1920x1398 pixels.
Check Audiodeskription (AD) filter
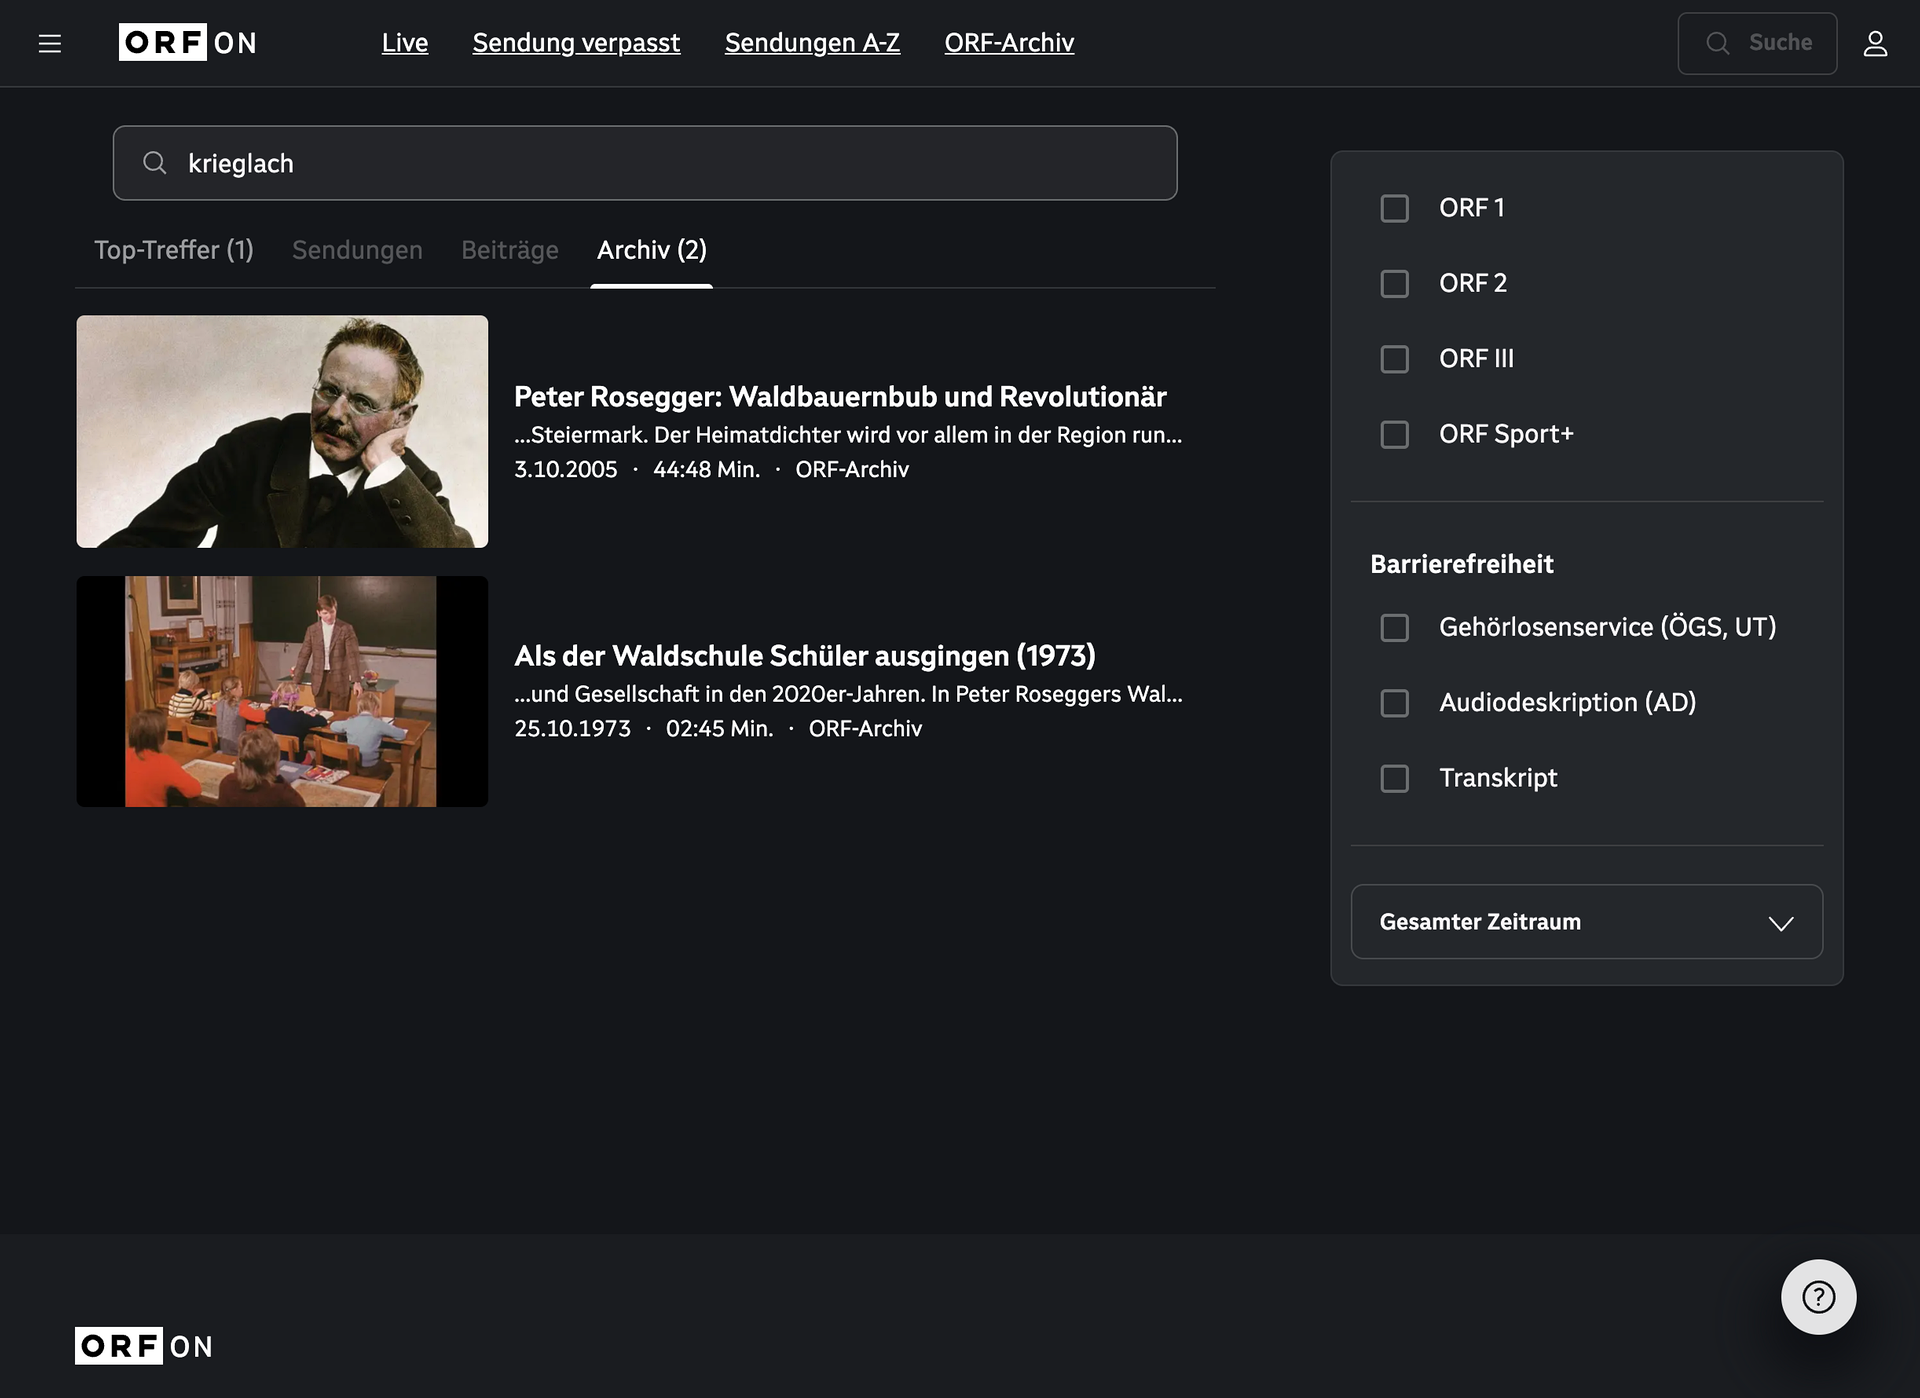(1394, 703)
